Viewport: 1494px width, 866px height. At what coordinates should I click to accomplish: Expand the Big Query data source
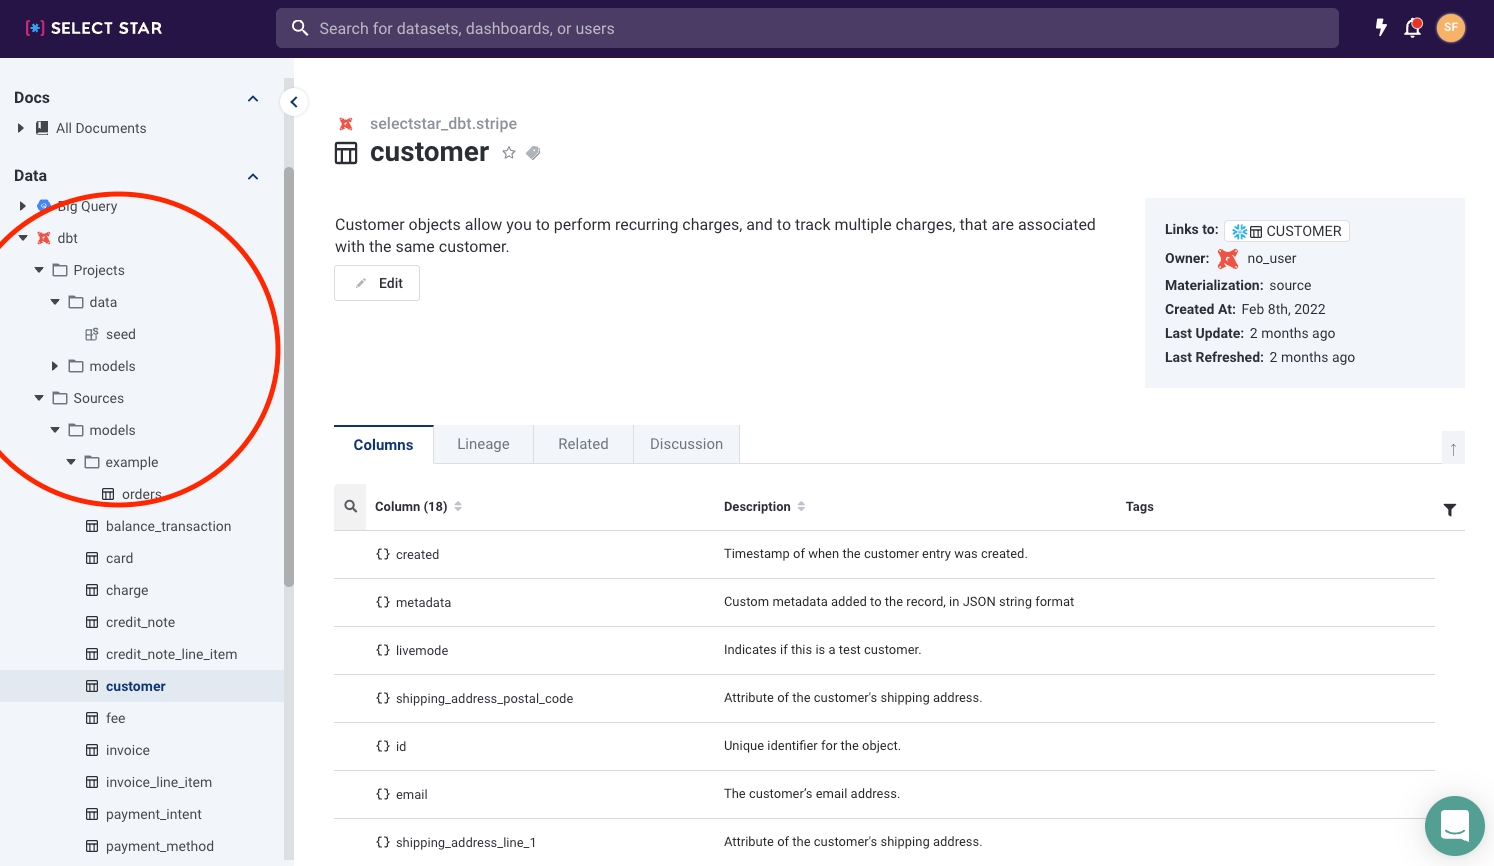[x=22, y=206]
